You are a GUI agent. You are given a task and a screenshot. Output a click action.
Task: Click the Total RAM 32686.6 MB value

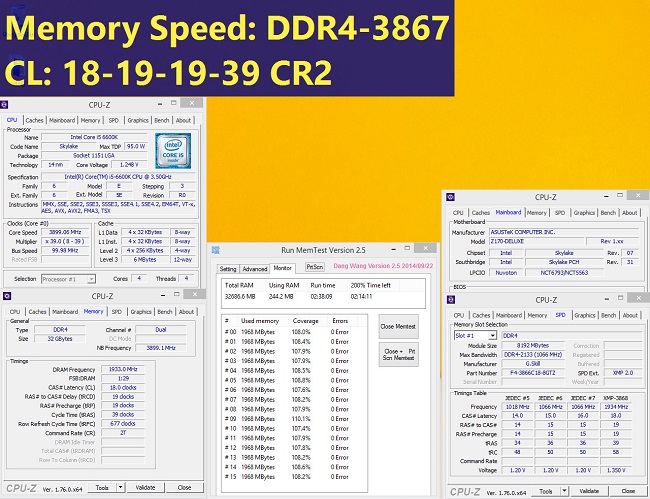tap(240, 297)
